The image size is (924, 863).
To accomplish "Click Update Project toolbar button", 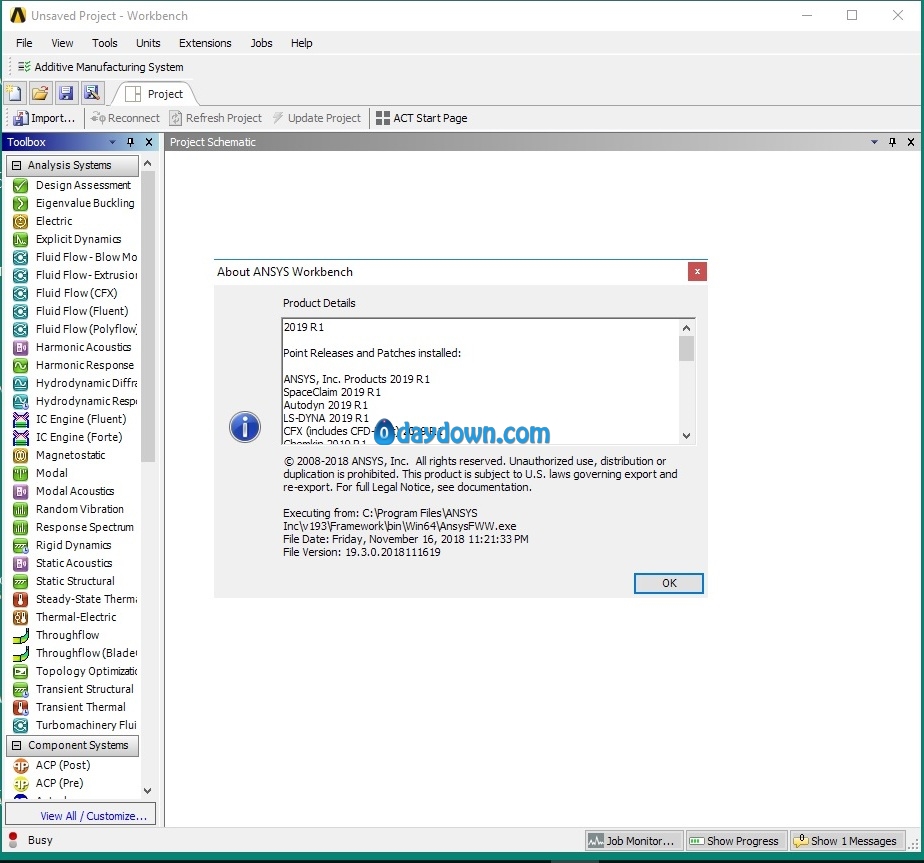I will coord(317,118).
